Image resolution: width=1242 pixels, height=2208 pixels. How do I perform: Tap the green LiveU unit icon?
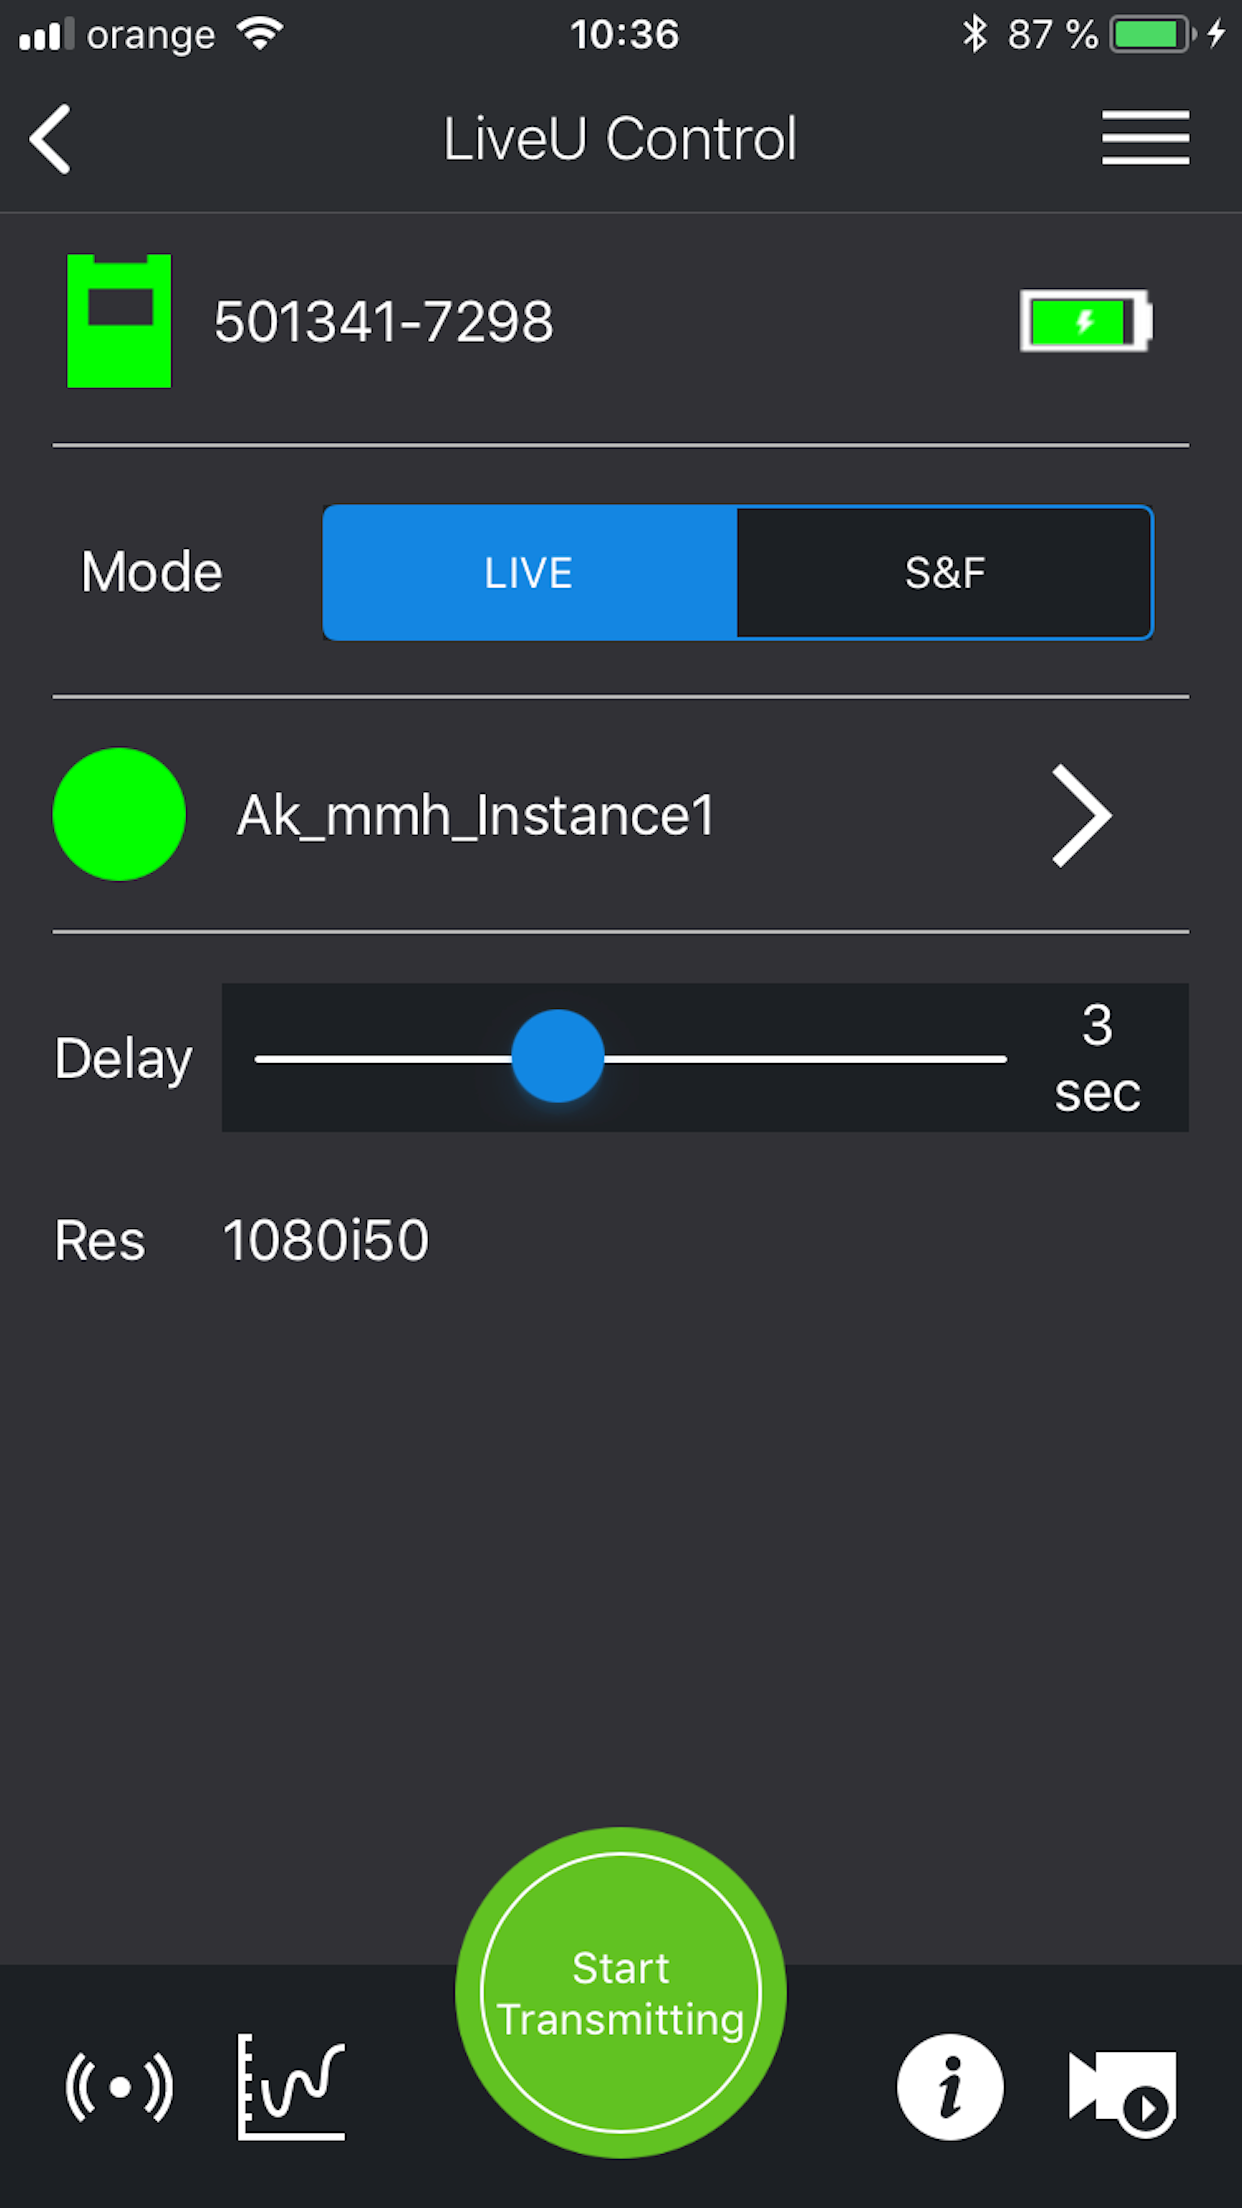pyautogui.click(x=119, y=321)
